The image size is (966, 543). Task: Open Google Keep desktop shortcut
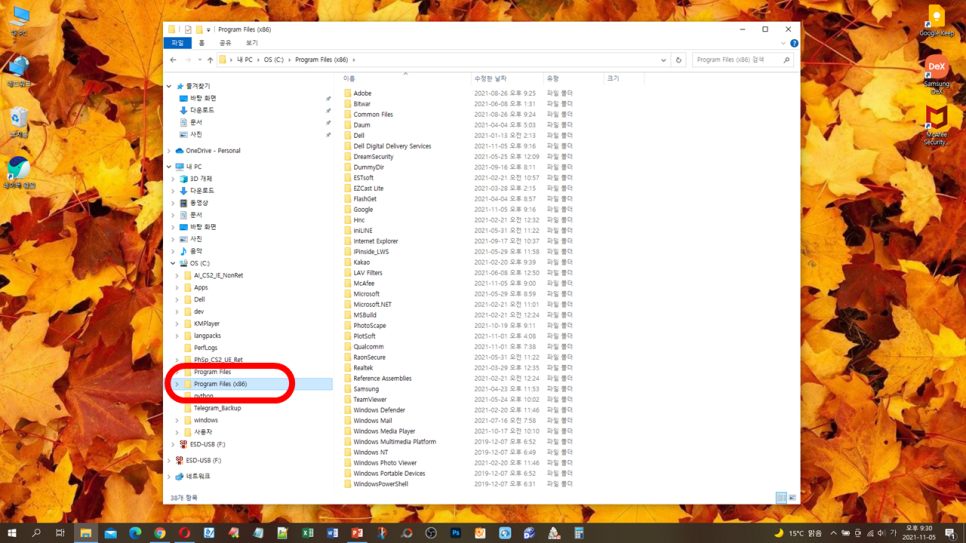(x=936, y=21)
